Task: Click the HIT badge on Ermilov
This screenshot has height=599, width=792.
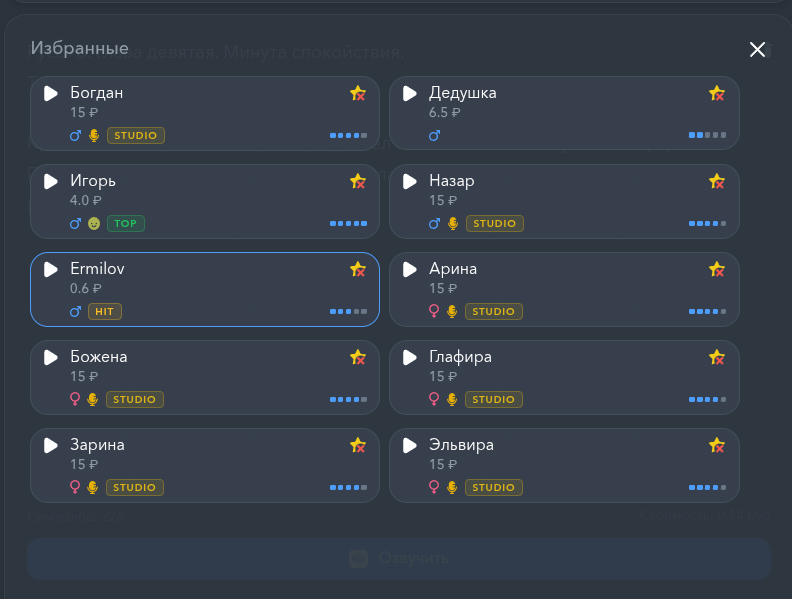Action: 105,312
